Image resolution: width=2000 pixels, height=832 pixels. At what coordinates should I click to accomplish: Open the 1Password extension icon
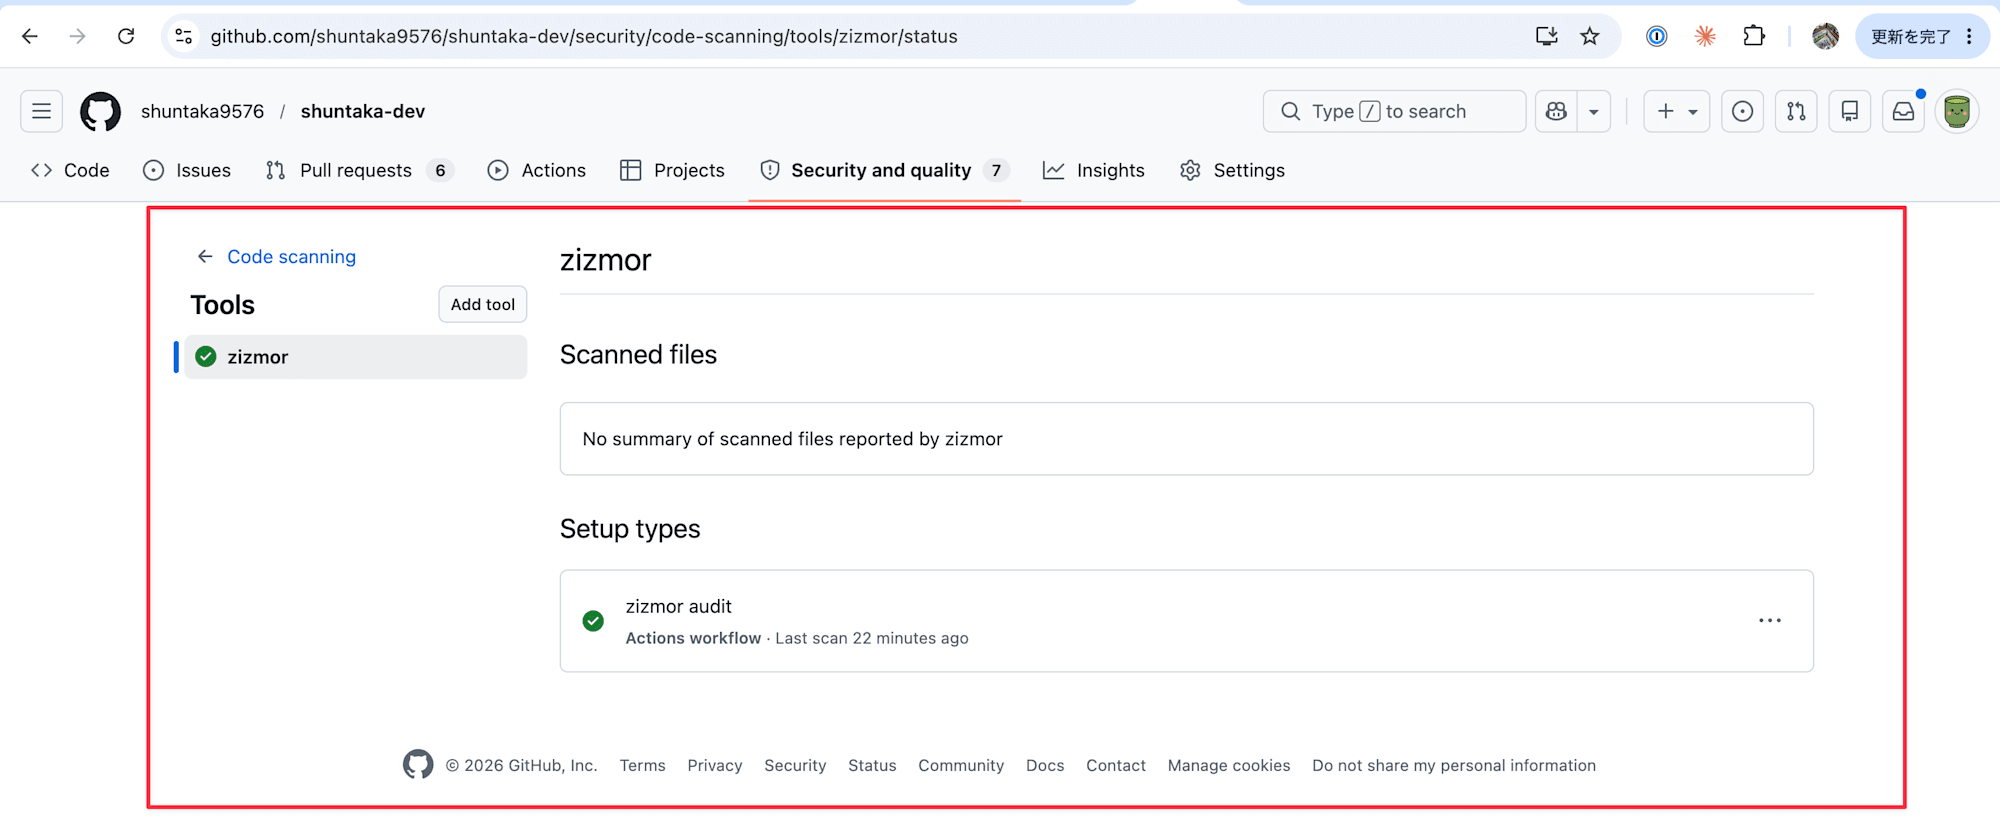tap(1657, 37)
